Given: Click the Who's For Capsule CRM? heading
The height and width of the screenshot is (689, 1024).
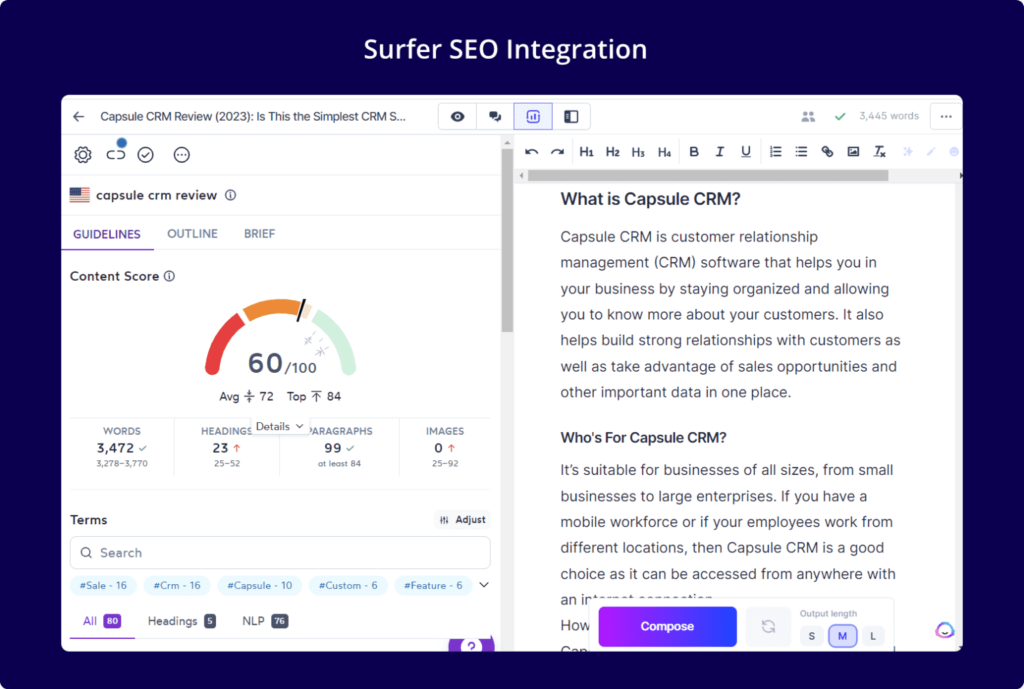Looking at the screenshot, I should tap(643, 438).
